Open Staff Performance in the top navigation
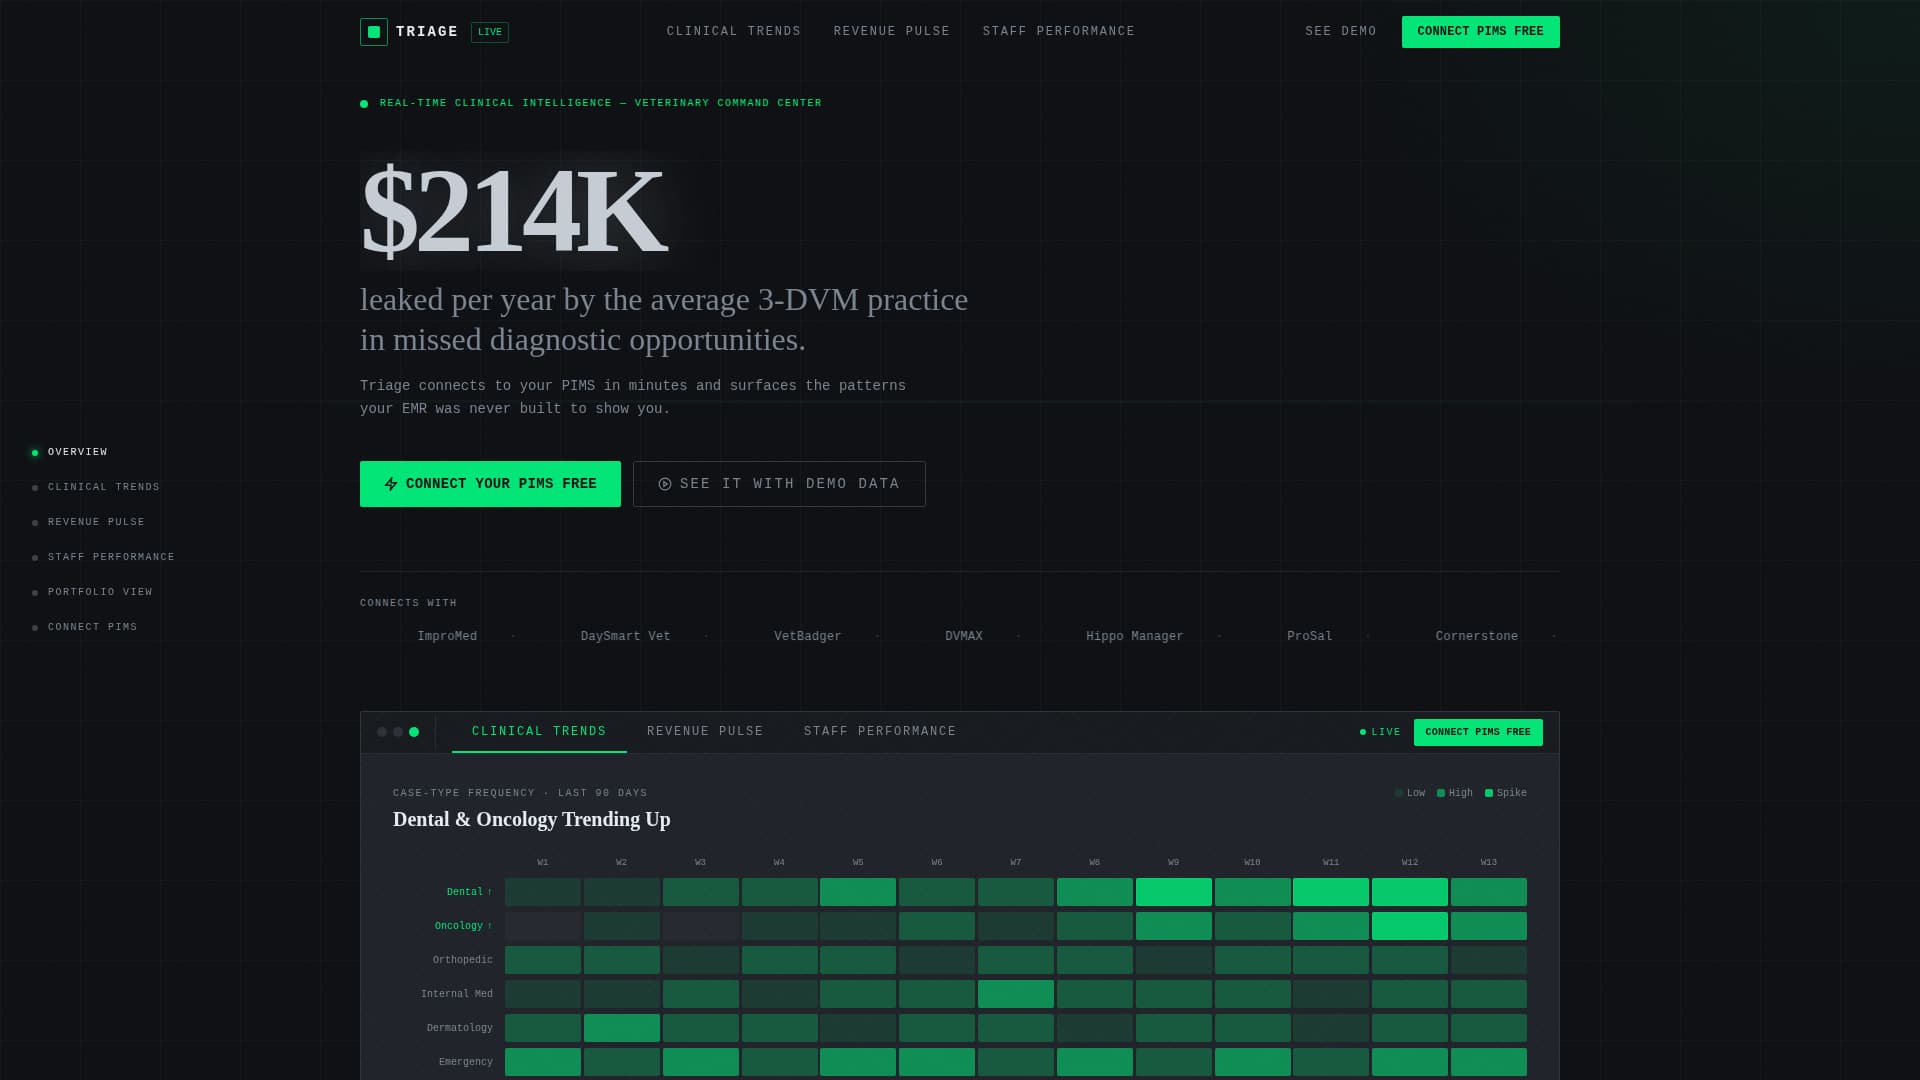This screenshot has height=1080, width=1920. click(x=1059, y=32)
